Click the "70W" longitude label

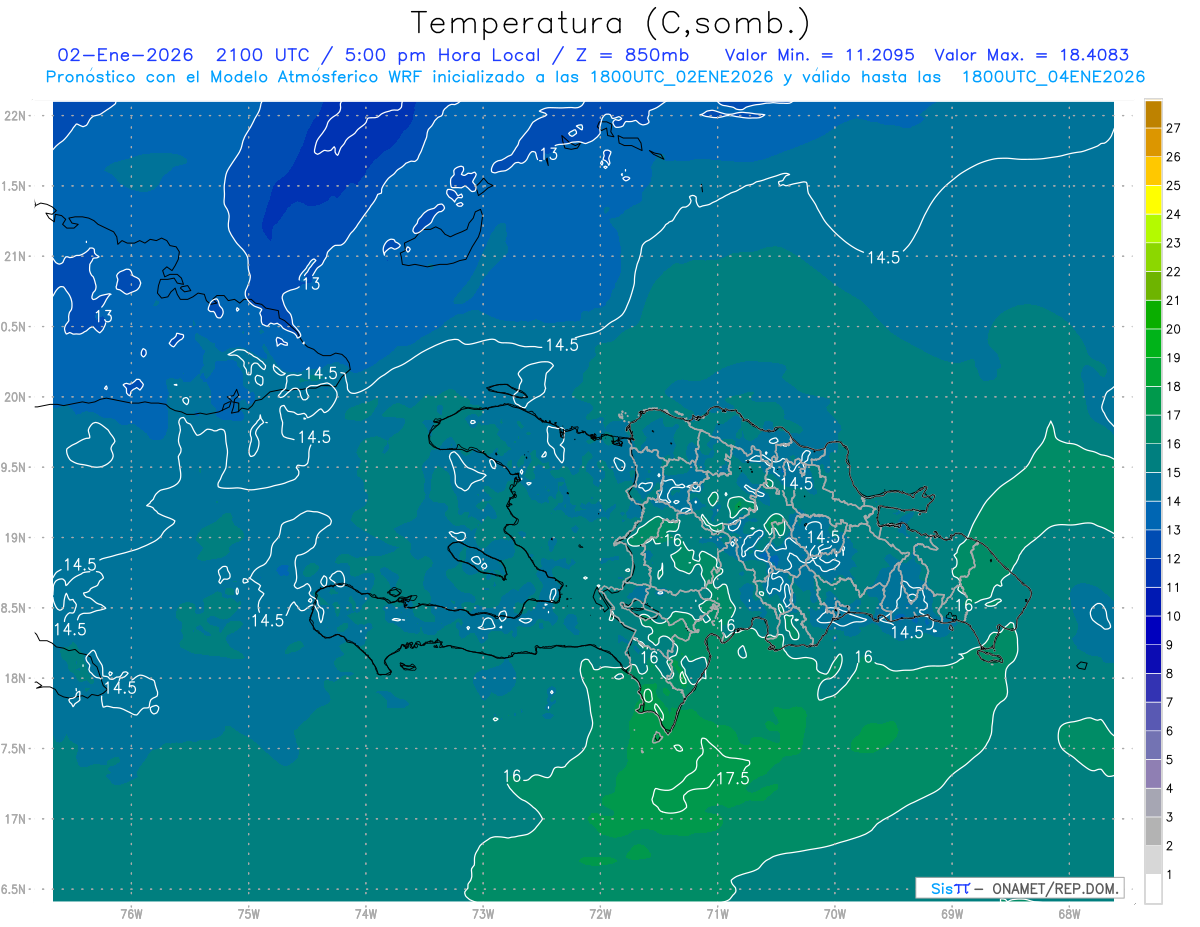pyautogui.click(x=835, y=913)
